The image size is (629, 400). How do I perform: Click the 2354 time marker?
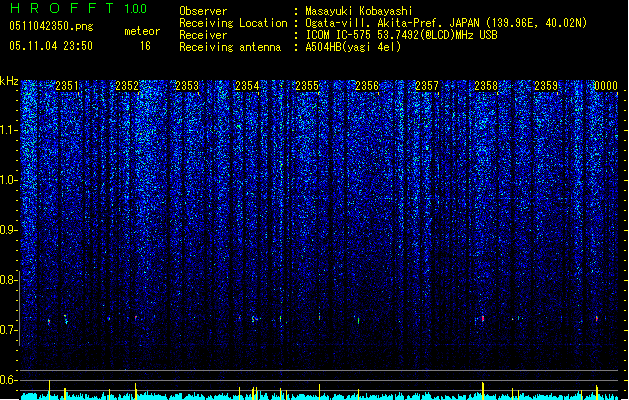[x=247, y=86]
